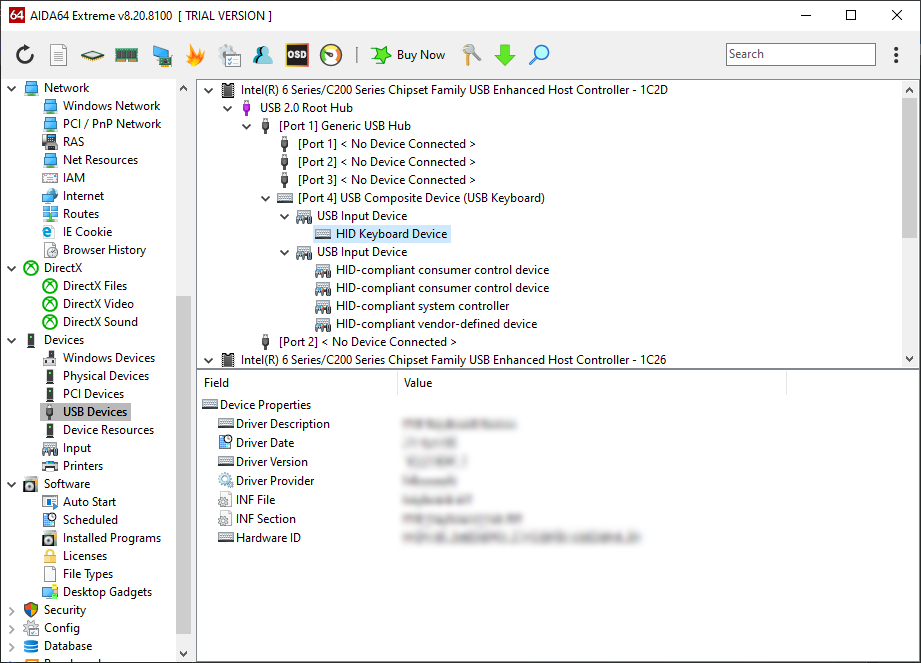Screen dimensions: 921x663
Task: Select HID-compliant system controller entry
Action: [422, 306]
